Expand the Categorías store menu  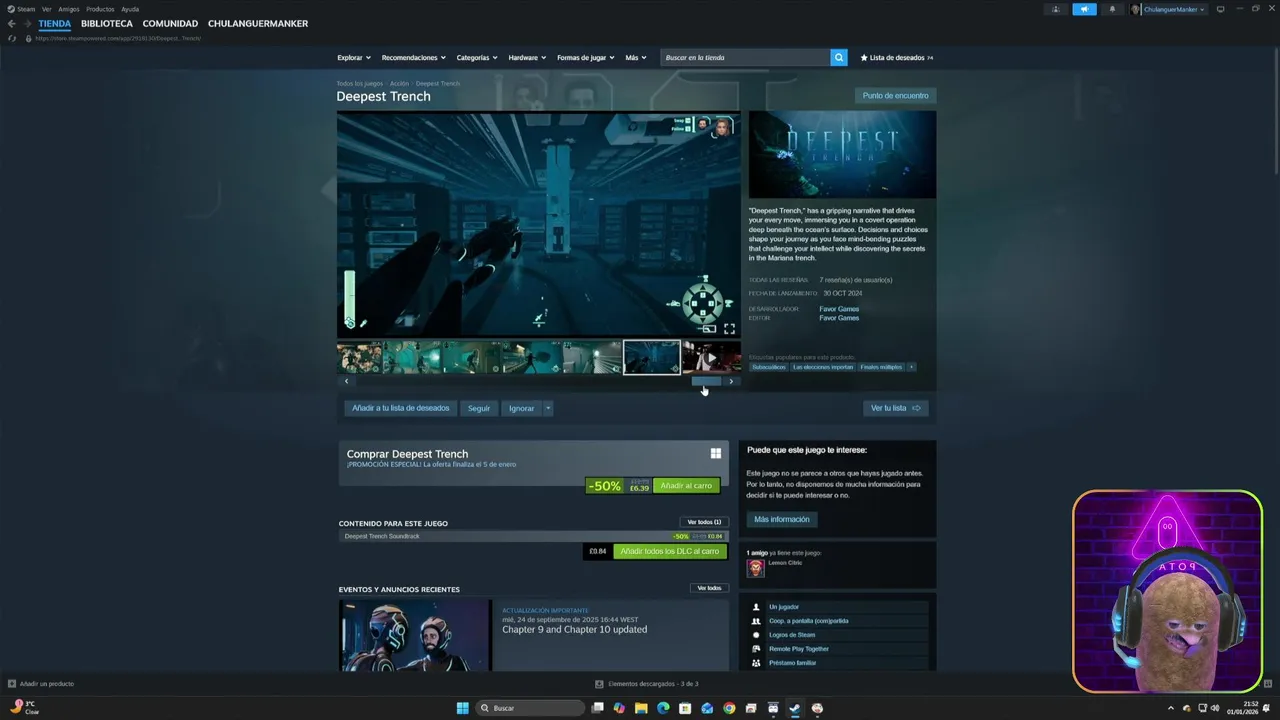click(x=477, y=58)
